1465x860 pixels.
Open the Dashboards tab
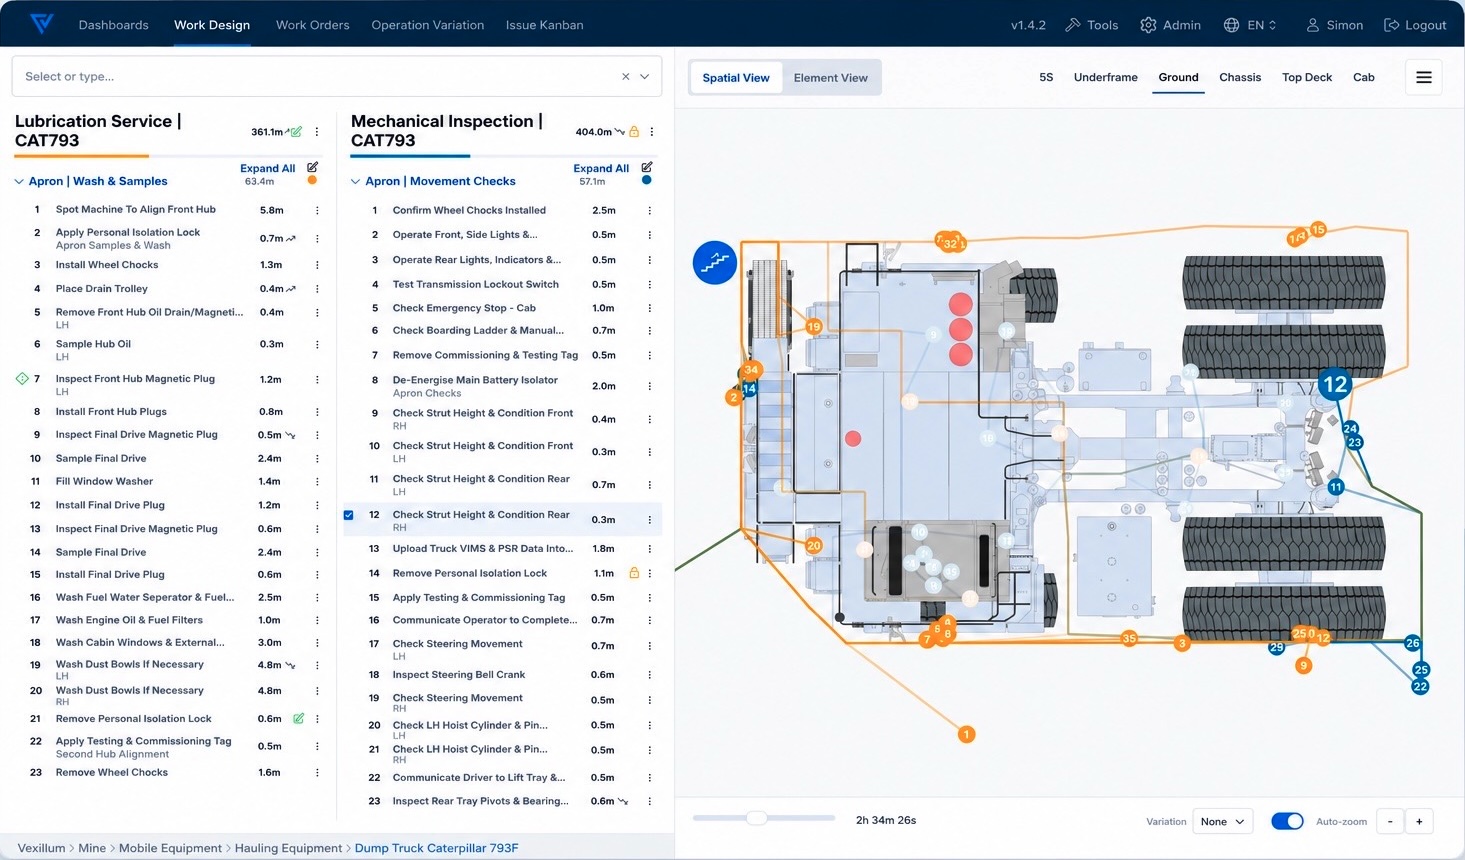[113, 25]
